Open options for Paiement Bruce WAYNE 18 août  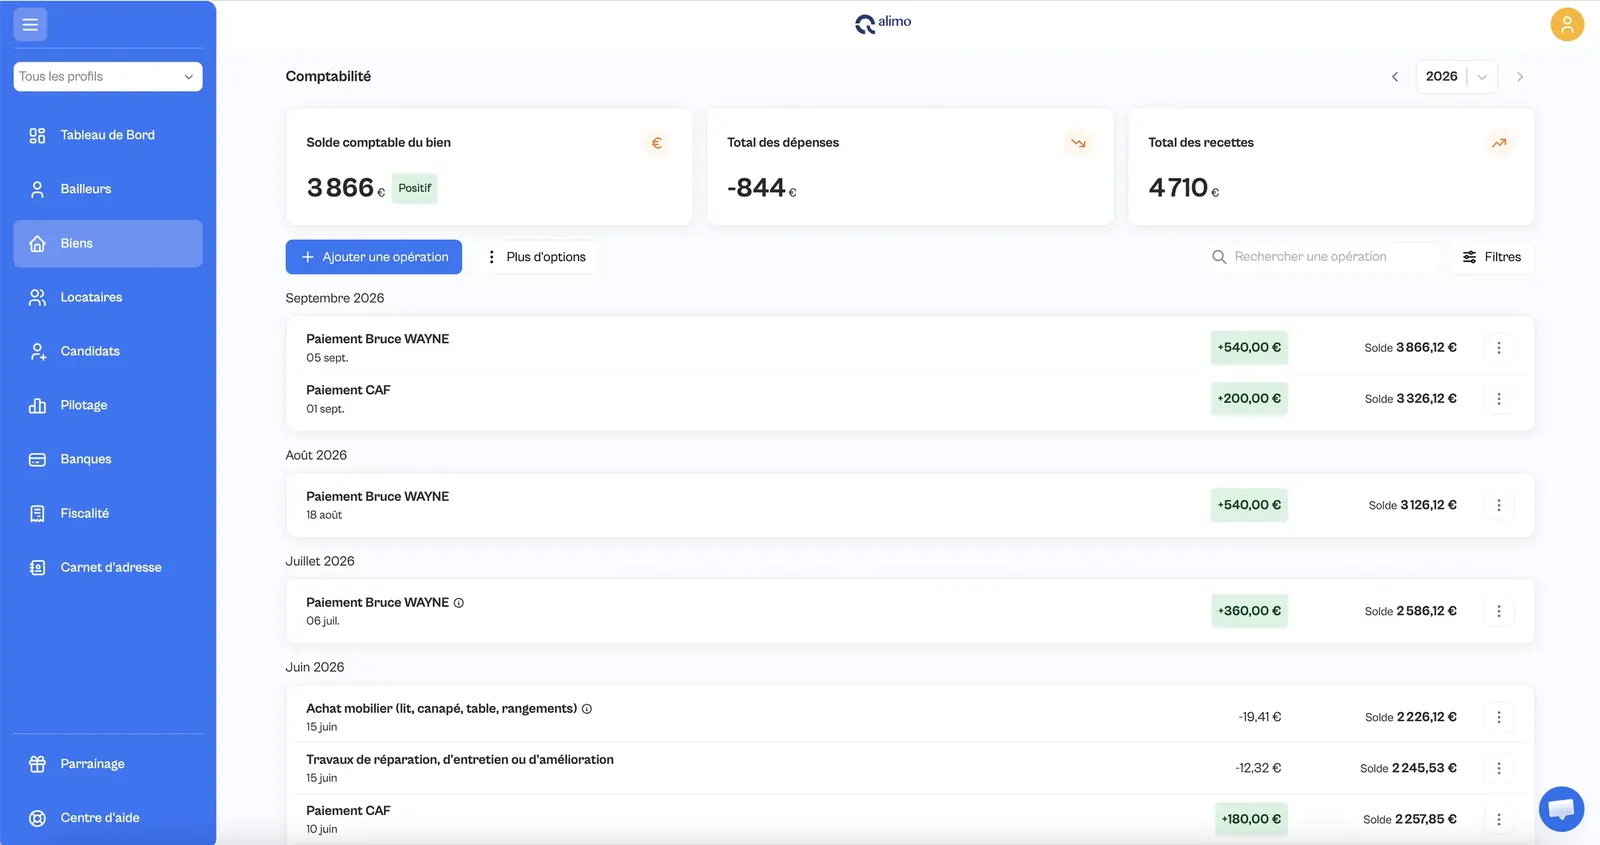click(x=1499, y=505)
